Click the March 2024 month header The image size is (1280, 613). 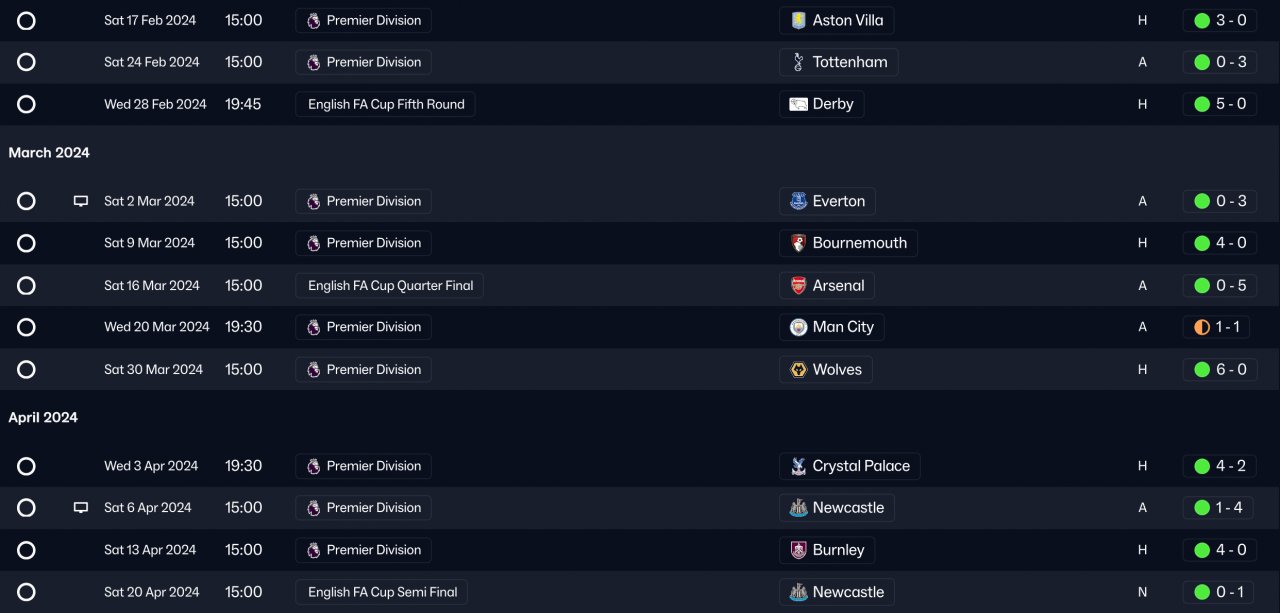click(49, 153)
